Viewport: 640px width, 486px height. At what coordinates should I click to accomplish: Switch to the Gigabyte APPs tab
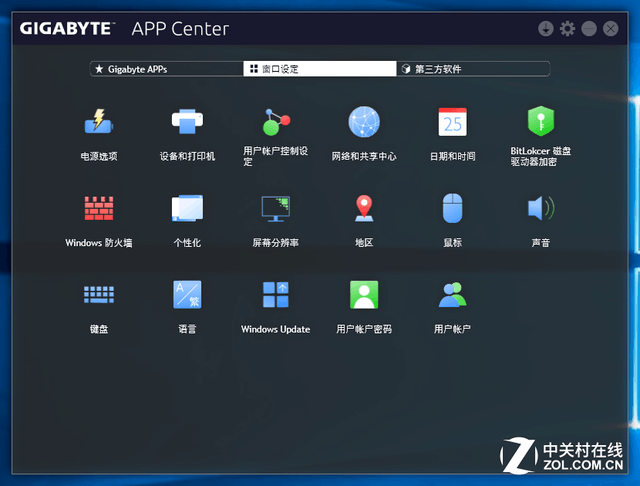pyautogui.click(x=167, y=69)
